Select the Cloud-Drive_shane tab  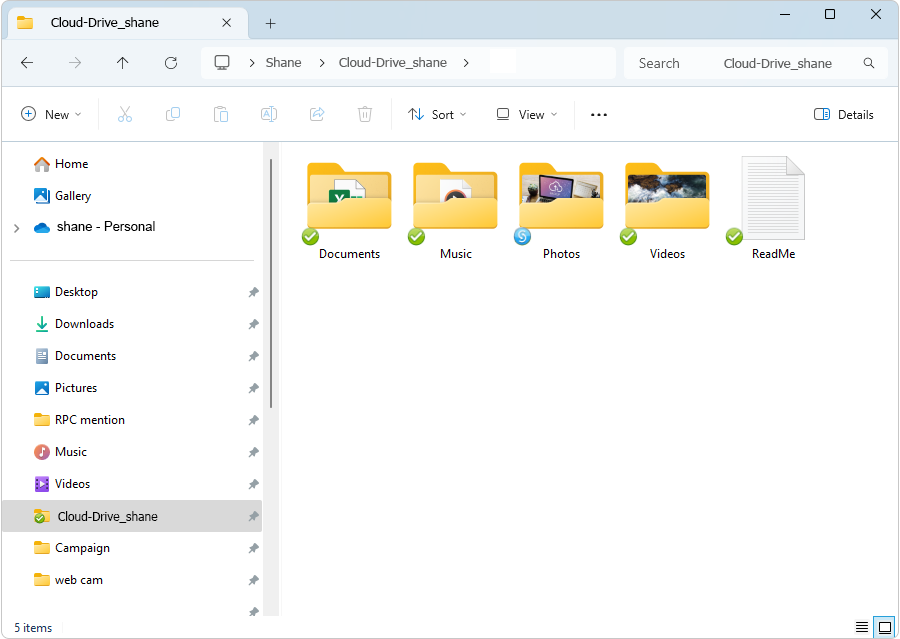128,23
